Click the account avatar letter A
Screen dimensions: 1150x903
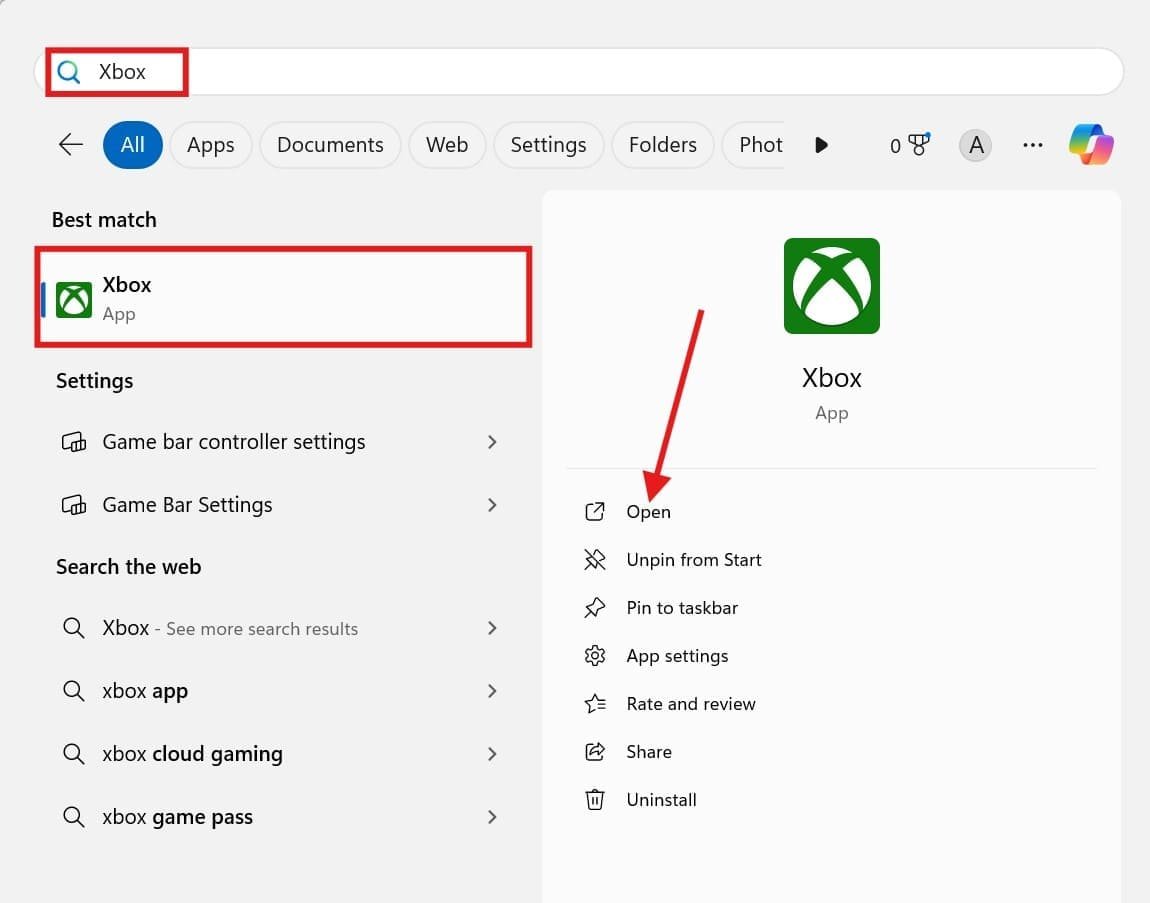pyautogui.click(x=976, y=145)
